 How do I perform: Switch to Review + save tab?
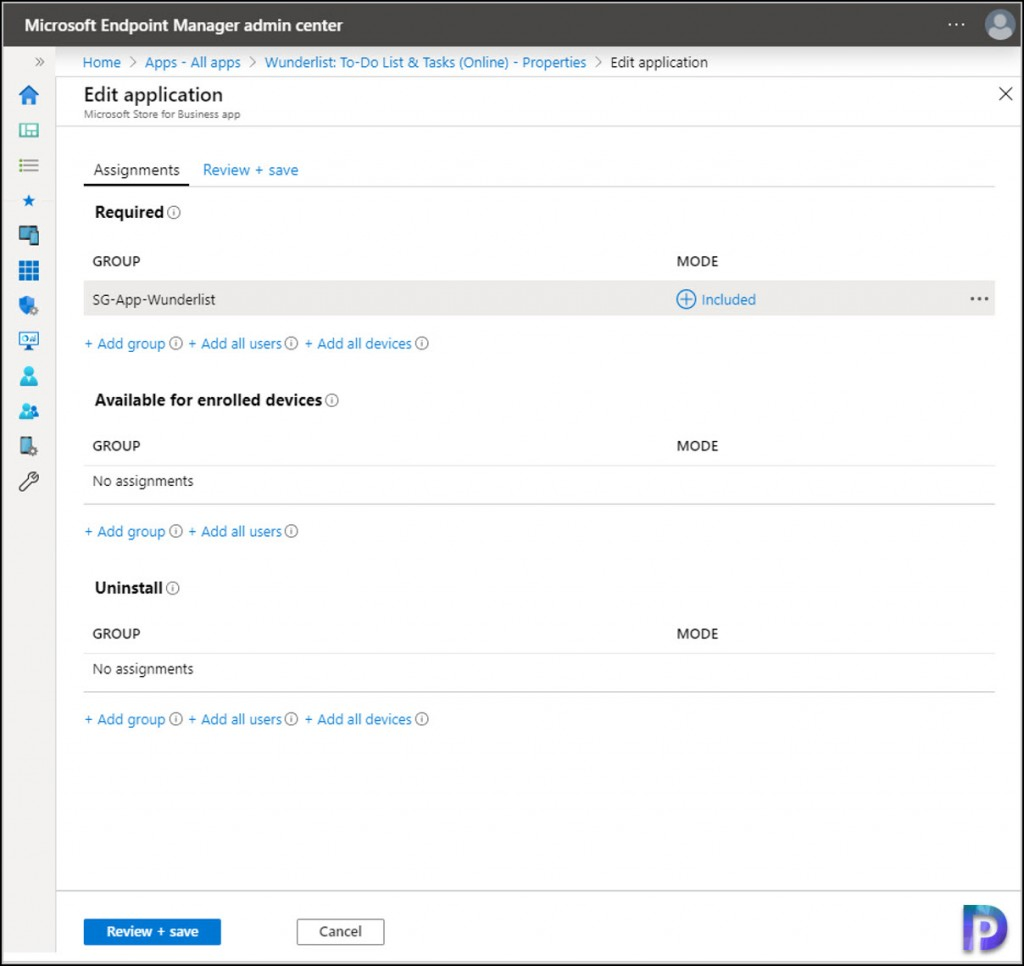[250, 170]
